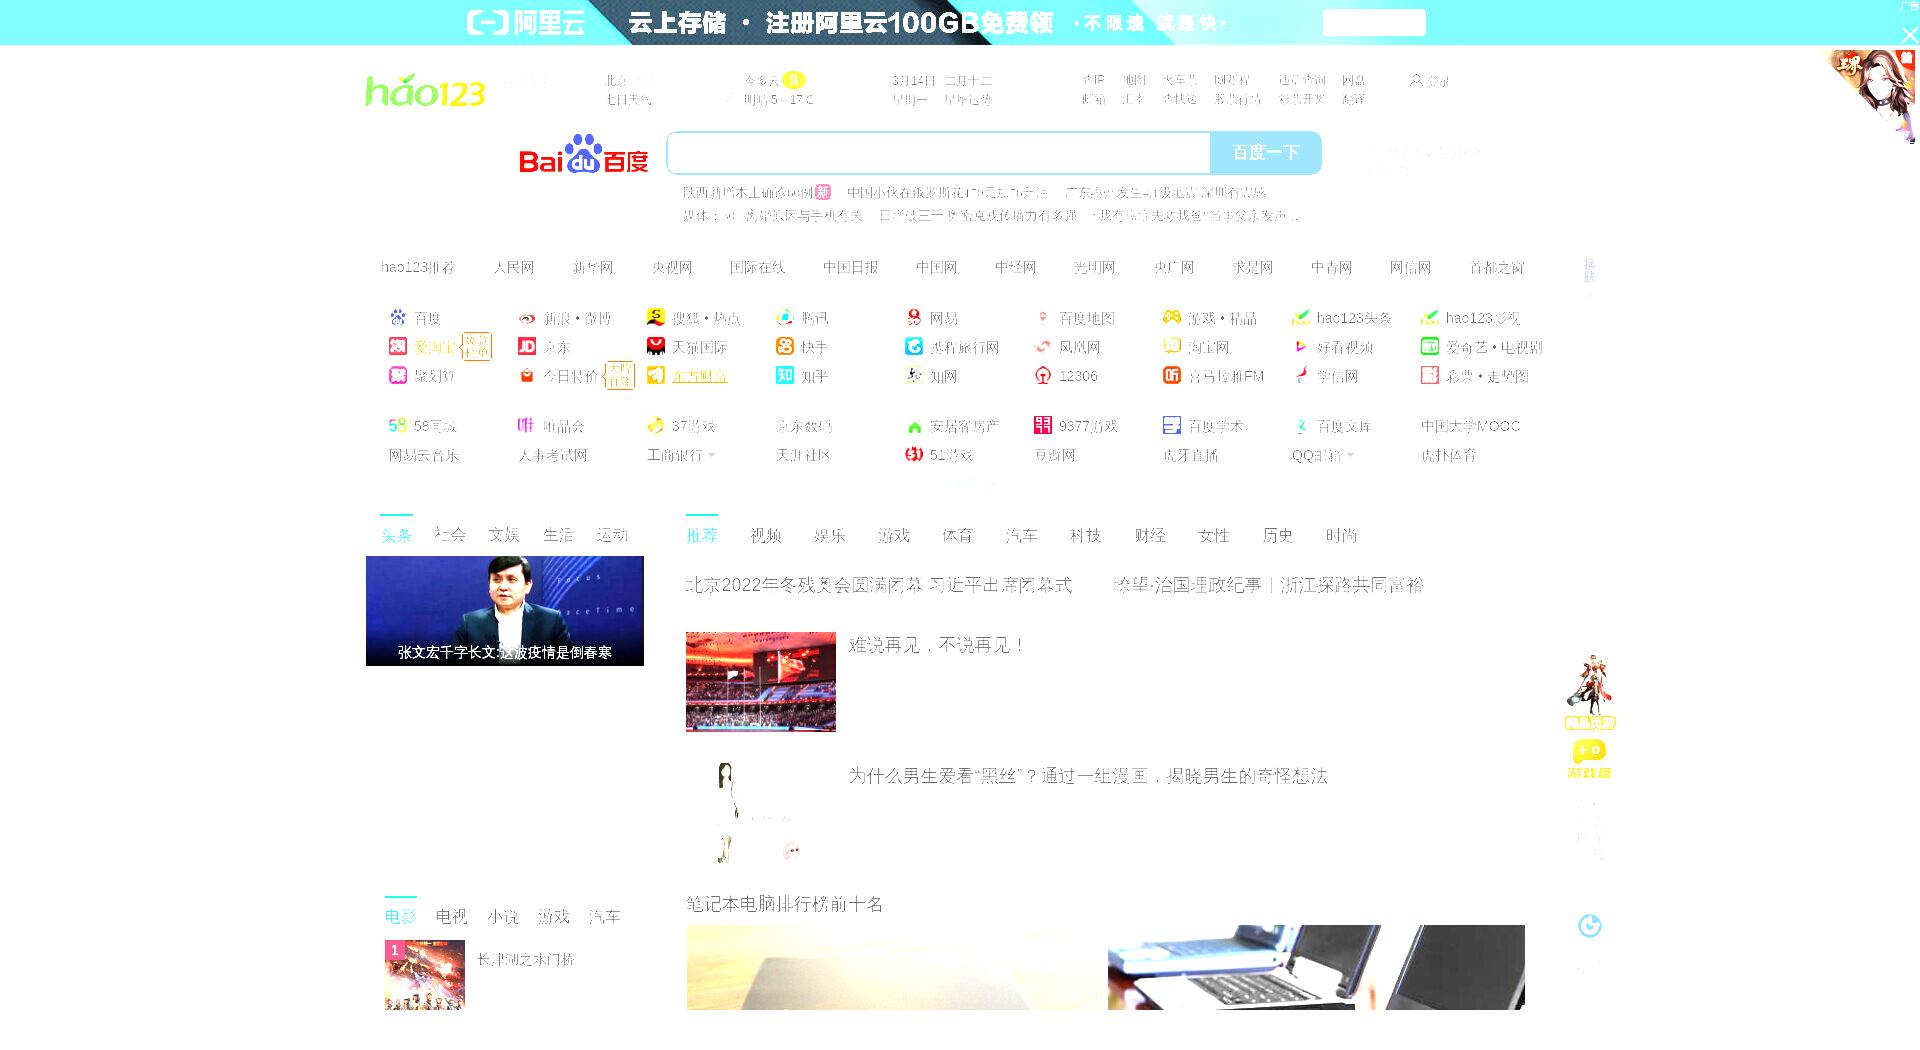Click the Sohu icon beside 搜狐·热点
The image size is (1920, 1050).
[x=656, y=317]
